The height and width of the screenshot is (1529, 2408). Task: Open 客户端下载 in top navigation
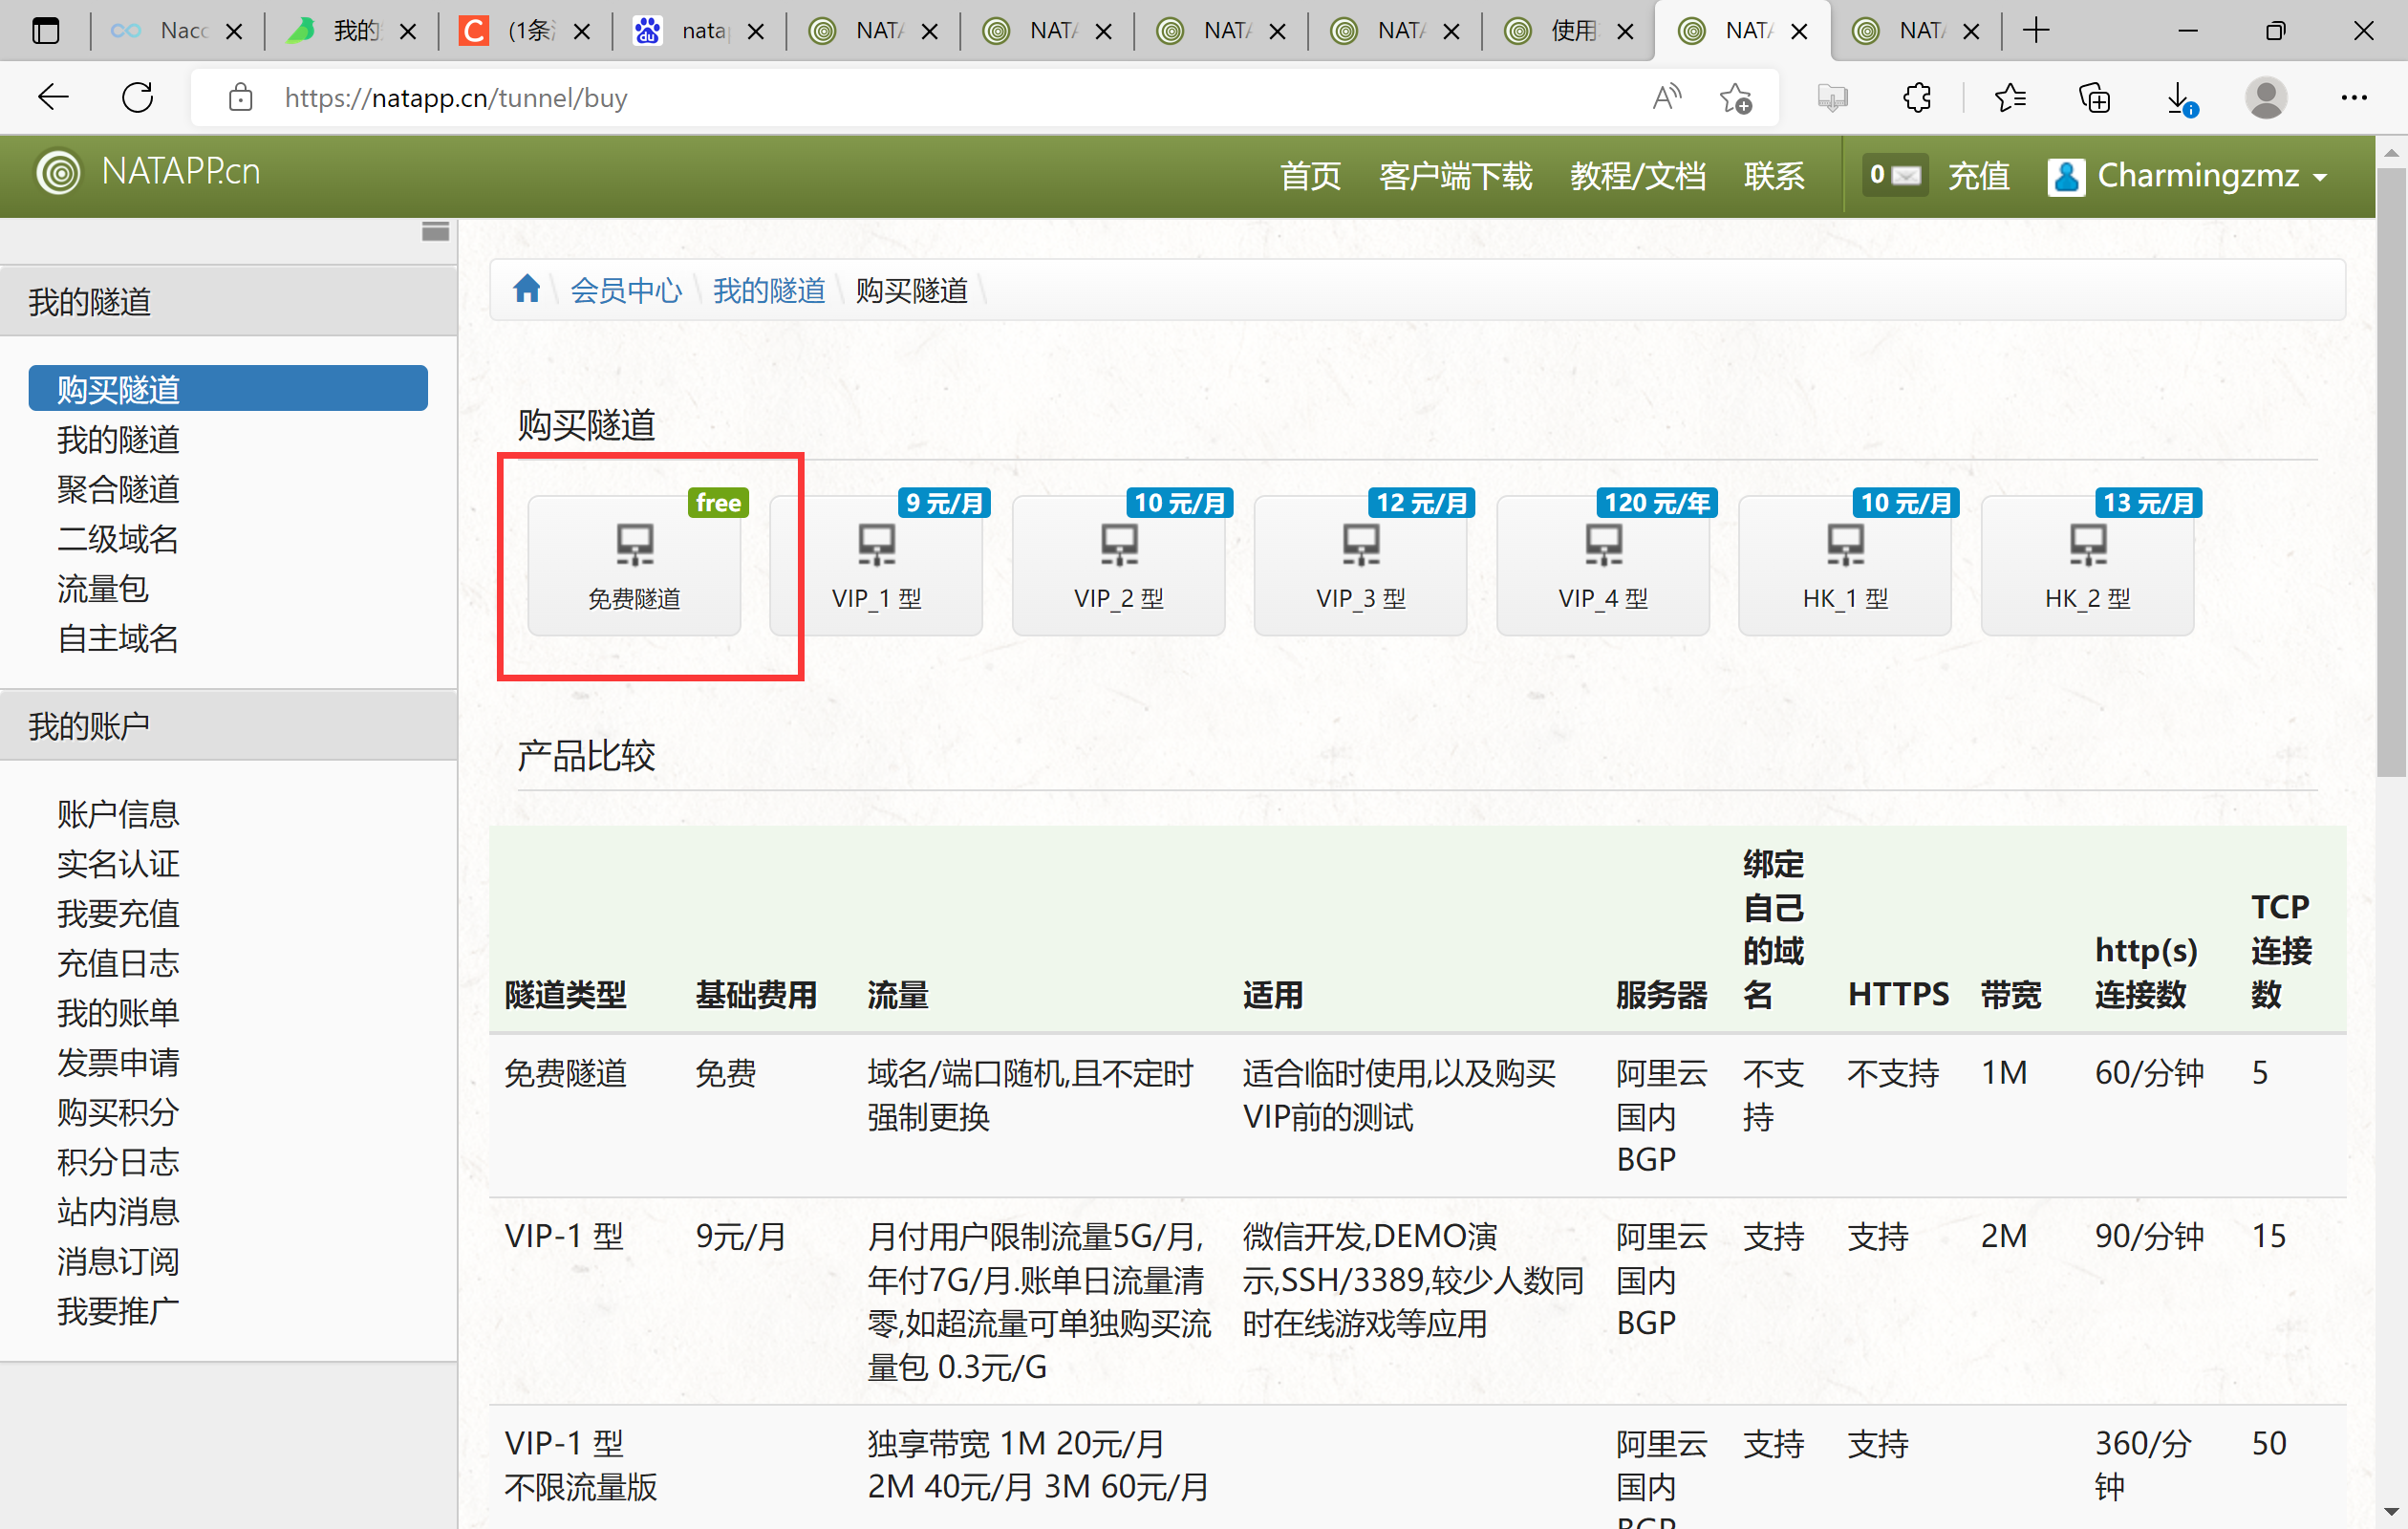pyautogui.click(x=1455, y=176)
